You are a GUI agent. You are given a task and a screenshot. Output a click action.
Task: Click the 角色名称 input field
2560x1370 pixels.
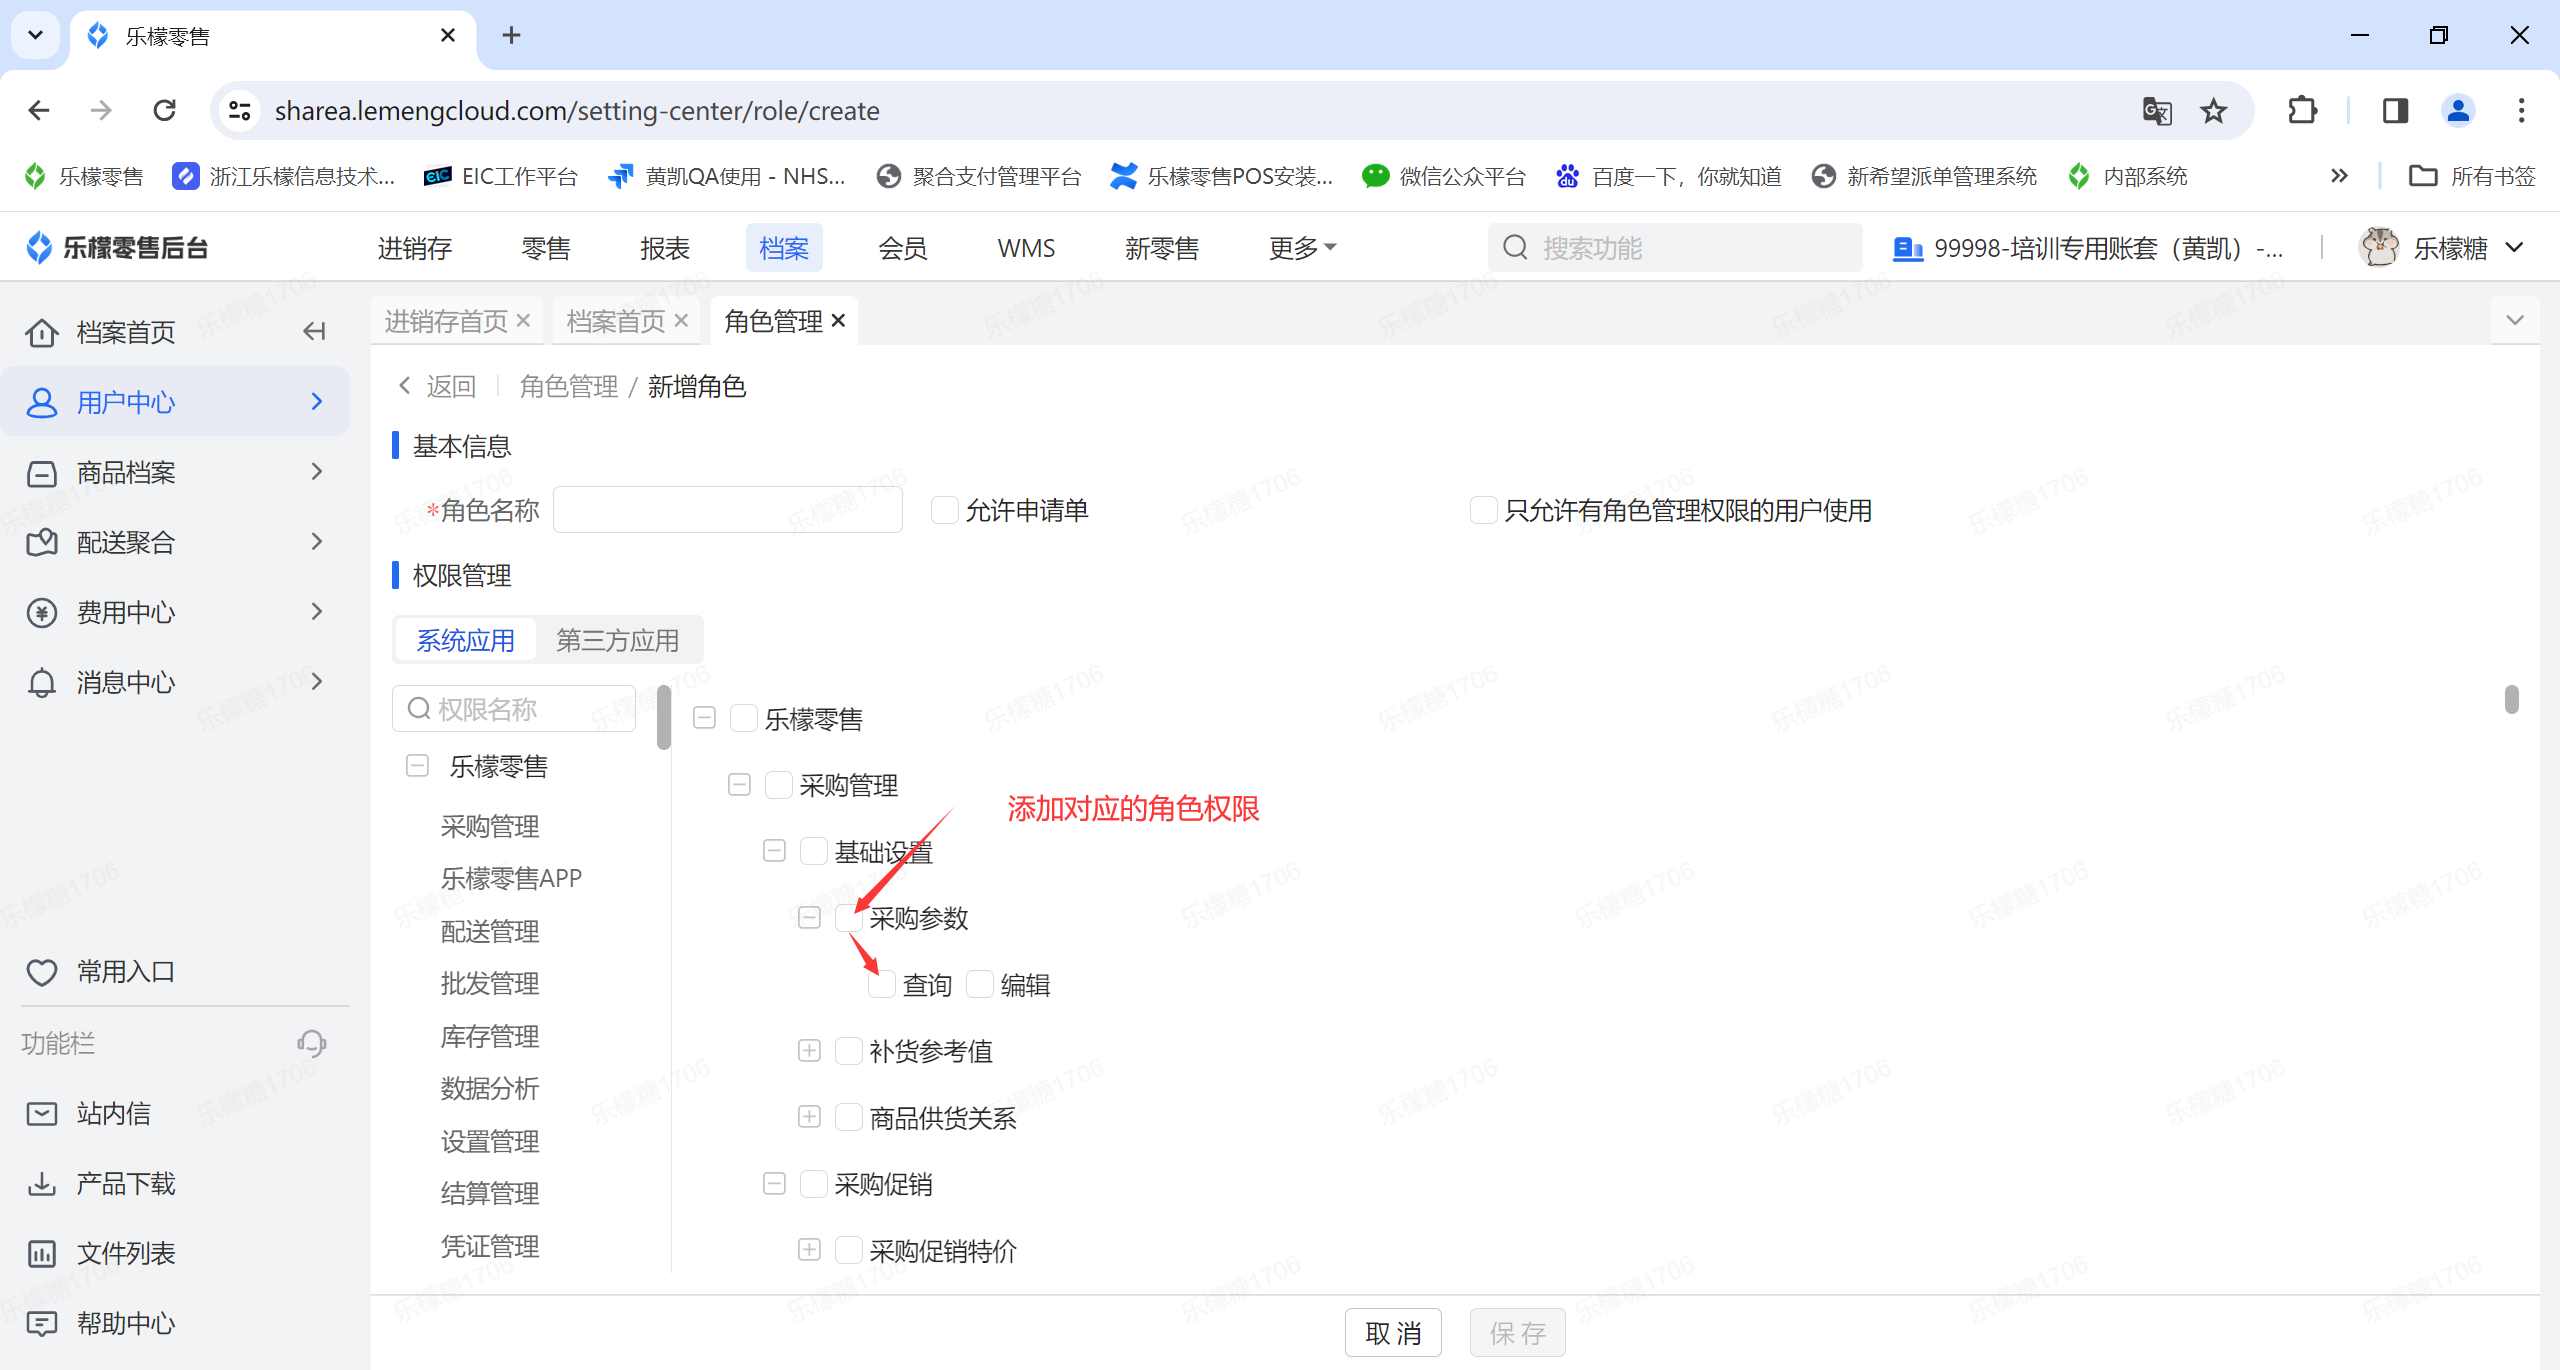click(728, 510)
